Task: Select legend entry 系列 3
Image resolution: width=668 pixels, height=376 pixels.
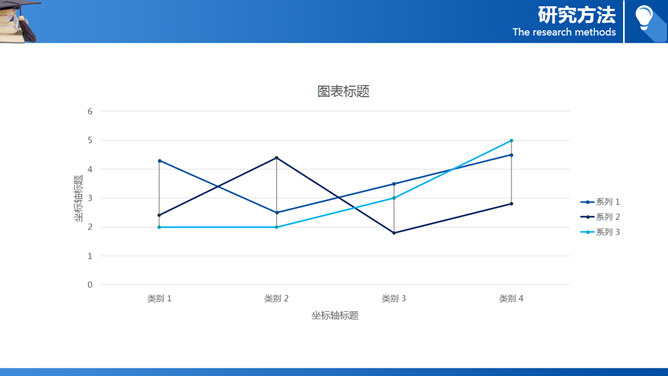Action: point(600,232)
